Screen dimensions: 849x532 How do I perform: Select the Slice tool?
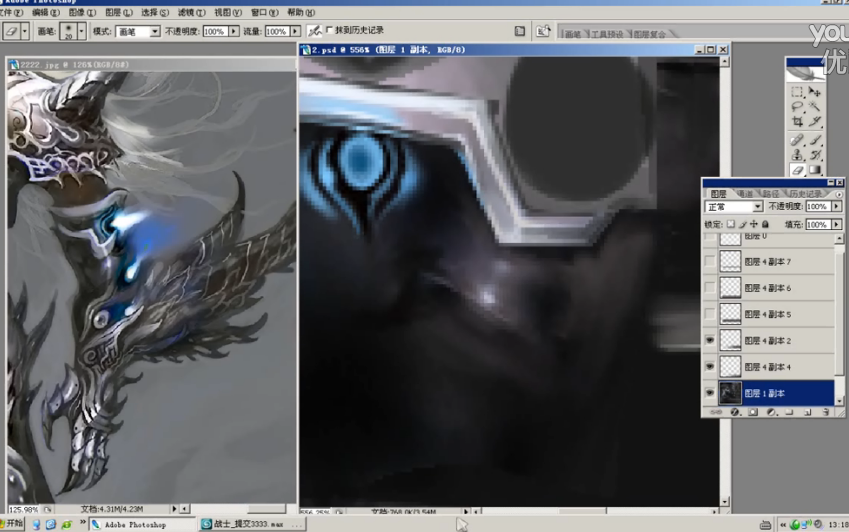click(x=814, y=122)
